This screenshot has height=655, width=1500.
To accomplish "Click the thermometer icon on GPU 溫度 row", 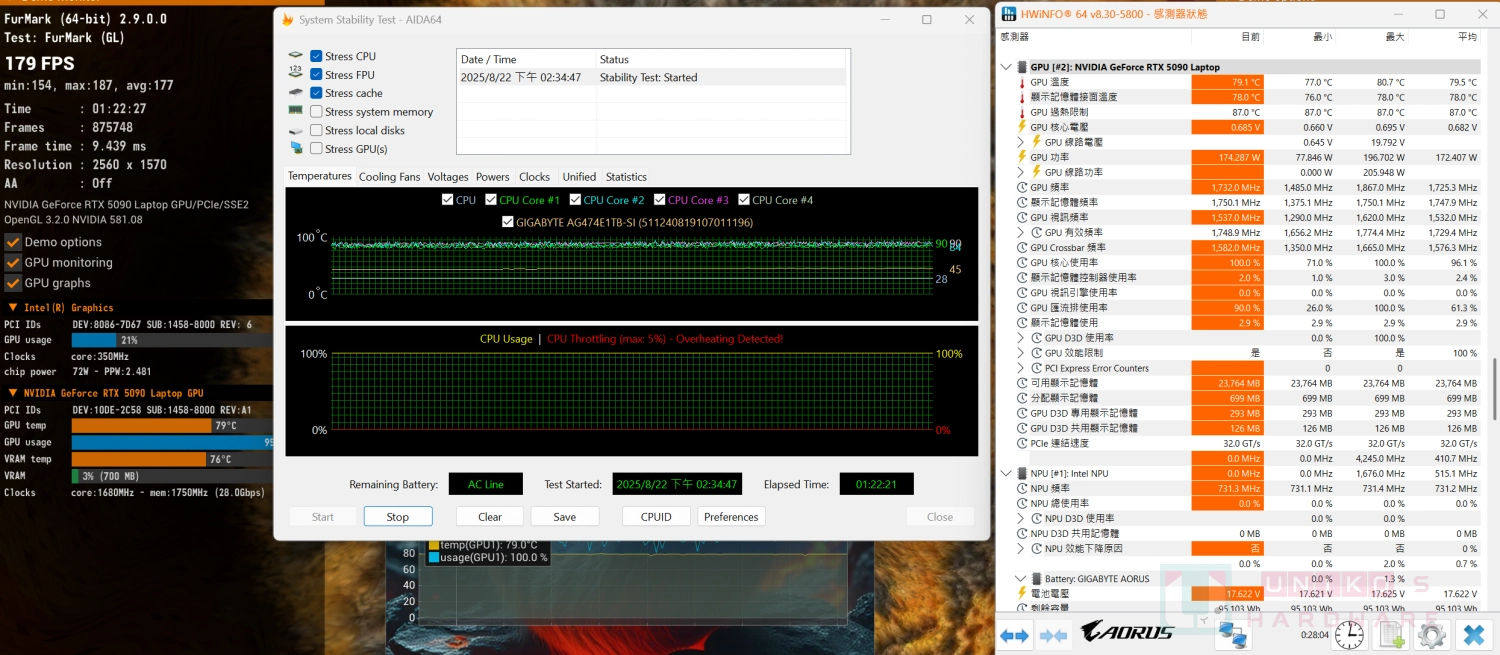I will point(1022,82).
